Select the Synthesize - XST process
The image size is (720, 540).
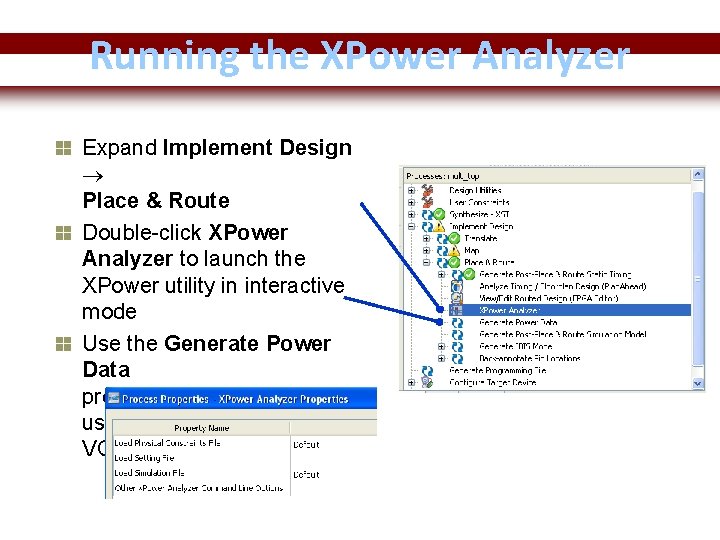tap(479, 214)
